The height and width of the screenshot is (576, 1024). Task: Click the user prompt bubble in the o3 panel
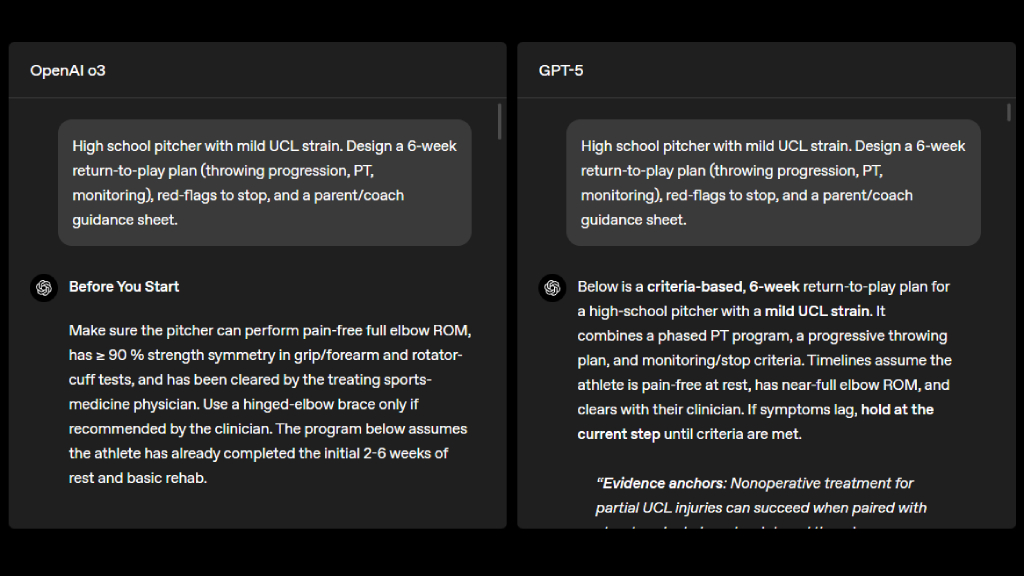click(264, 182)
